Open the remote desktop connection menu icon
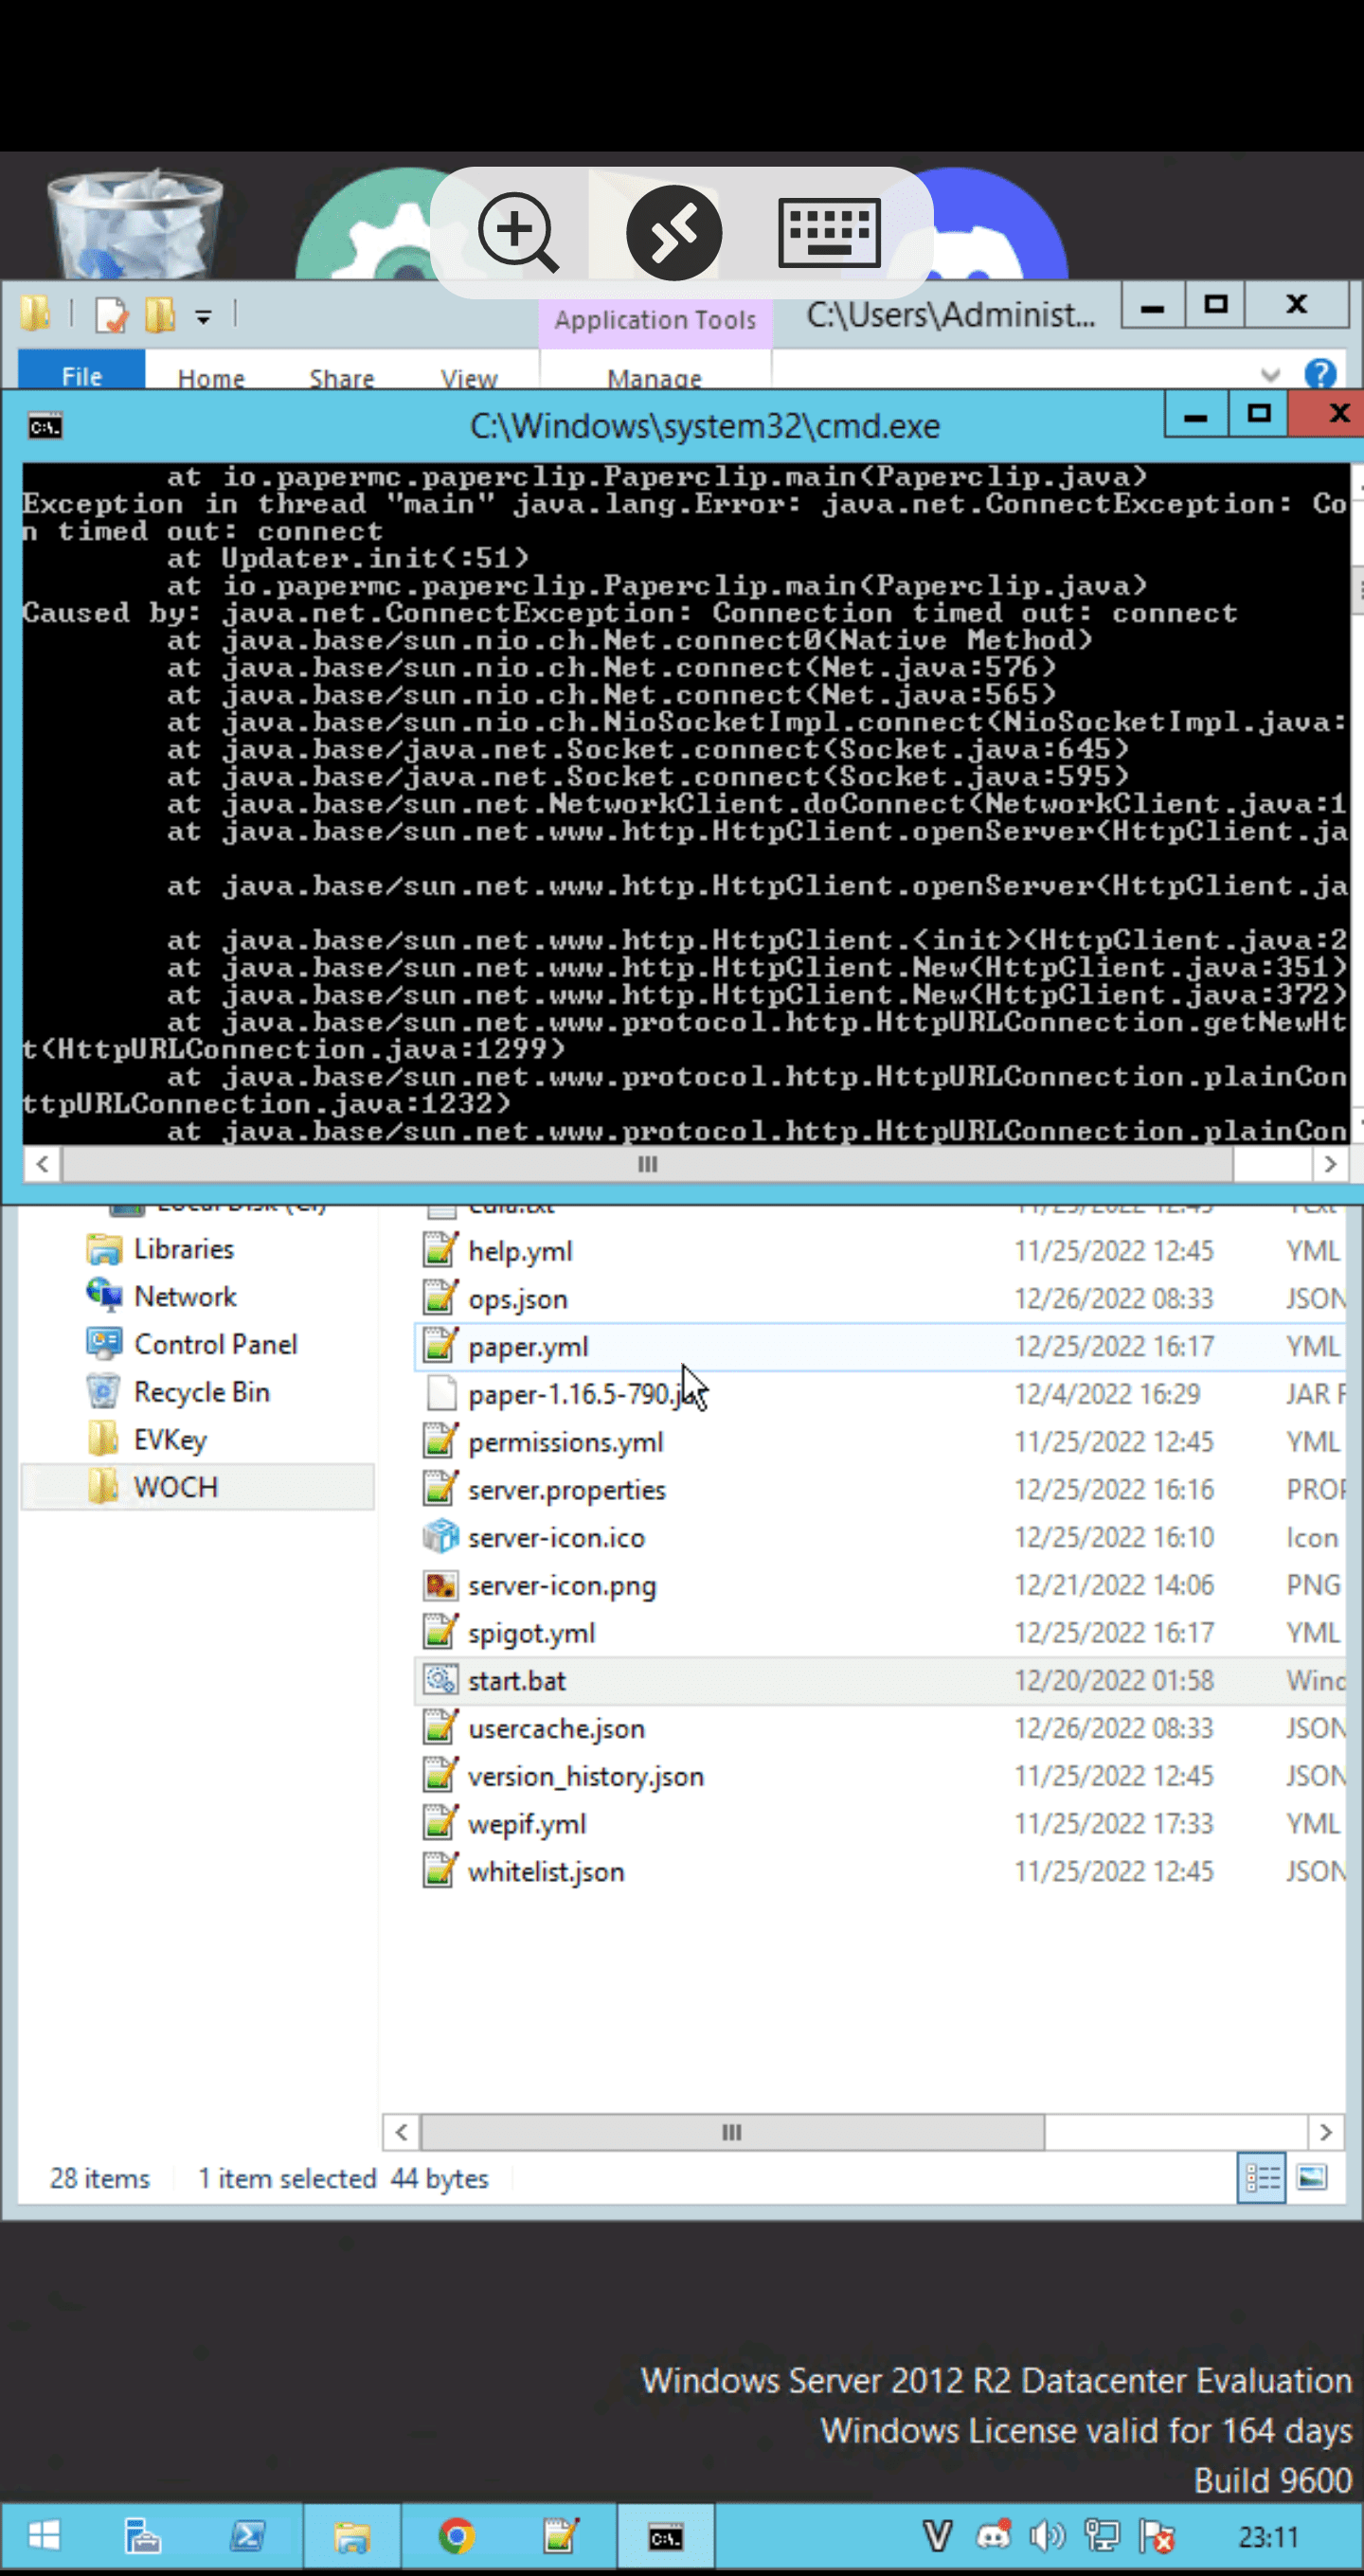1364x2576 pixels. [x=674, y=233]
